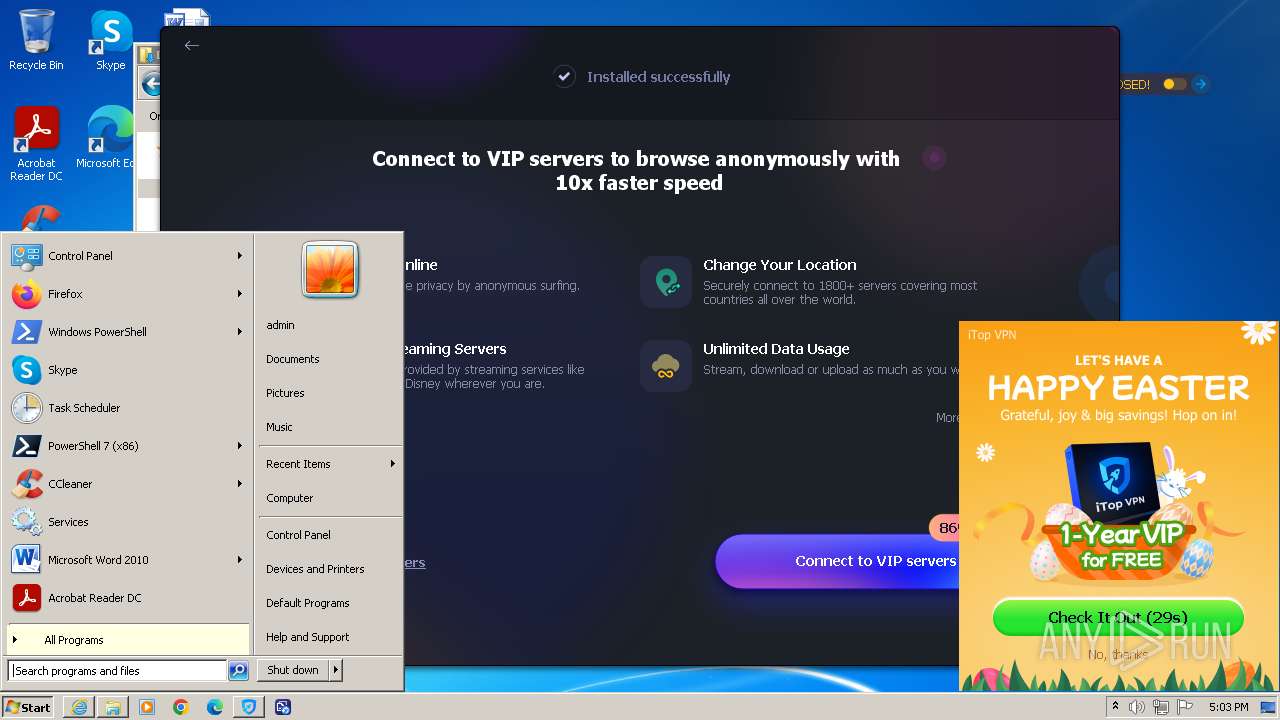Viewport: 1280px width, 720px height.
Task: Expand the Windows PowerShell submenu arrow
Action: pyautogui.click(x=240, y=332)
